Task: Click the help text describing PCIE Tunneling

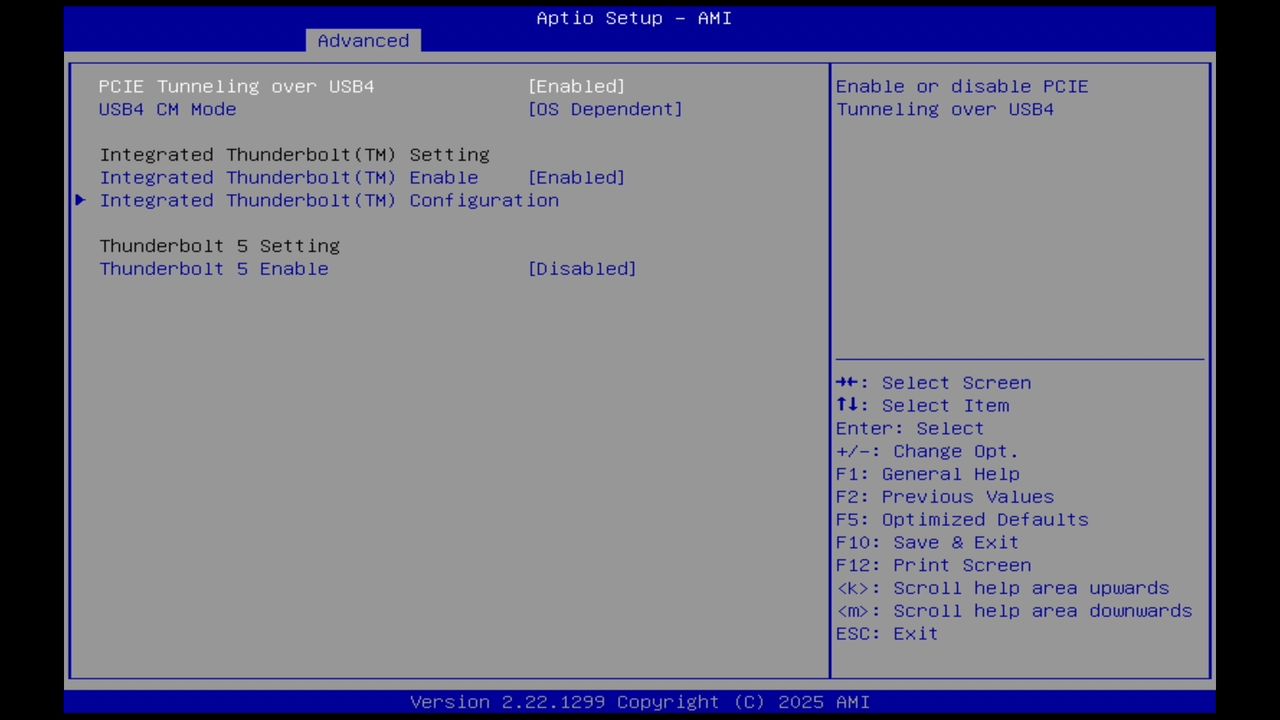Action: pos(962,97)
